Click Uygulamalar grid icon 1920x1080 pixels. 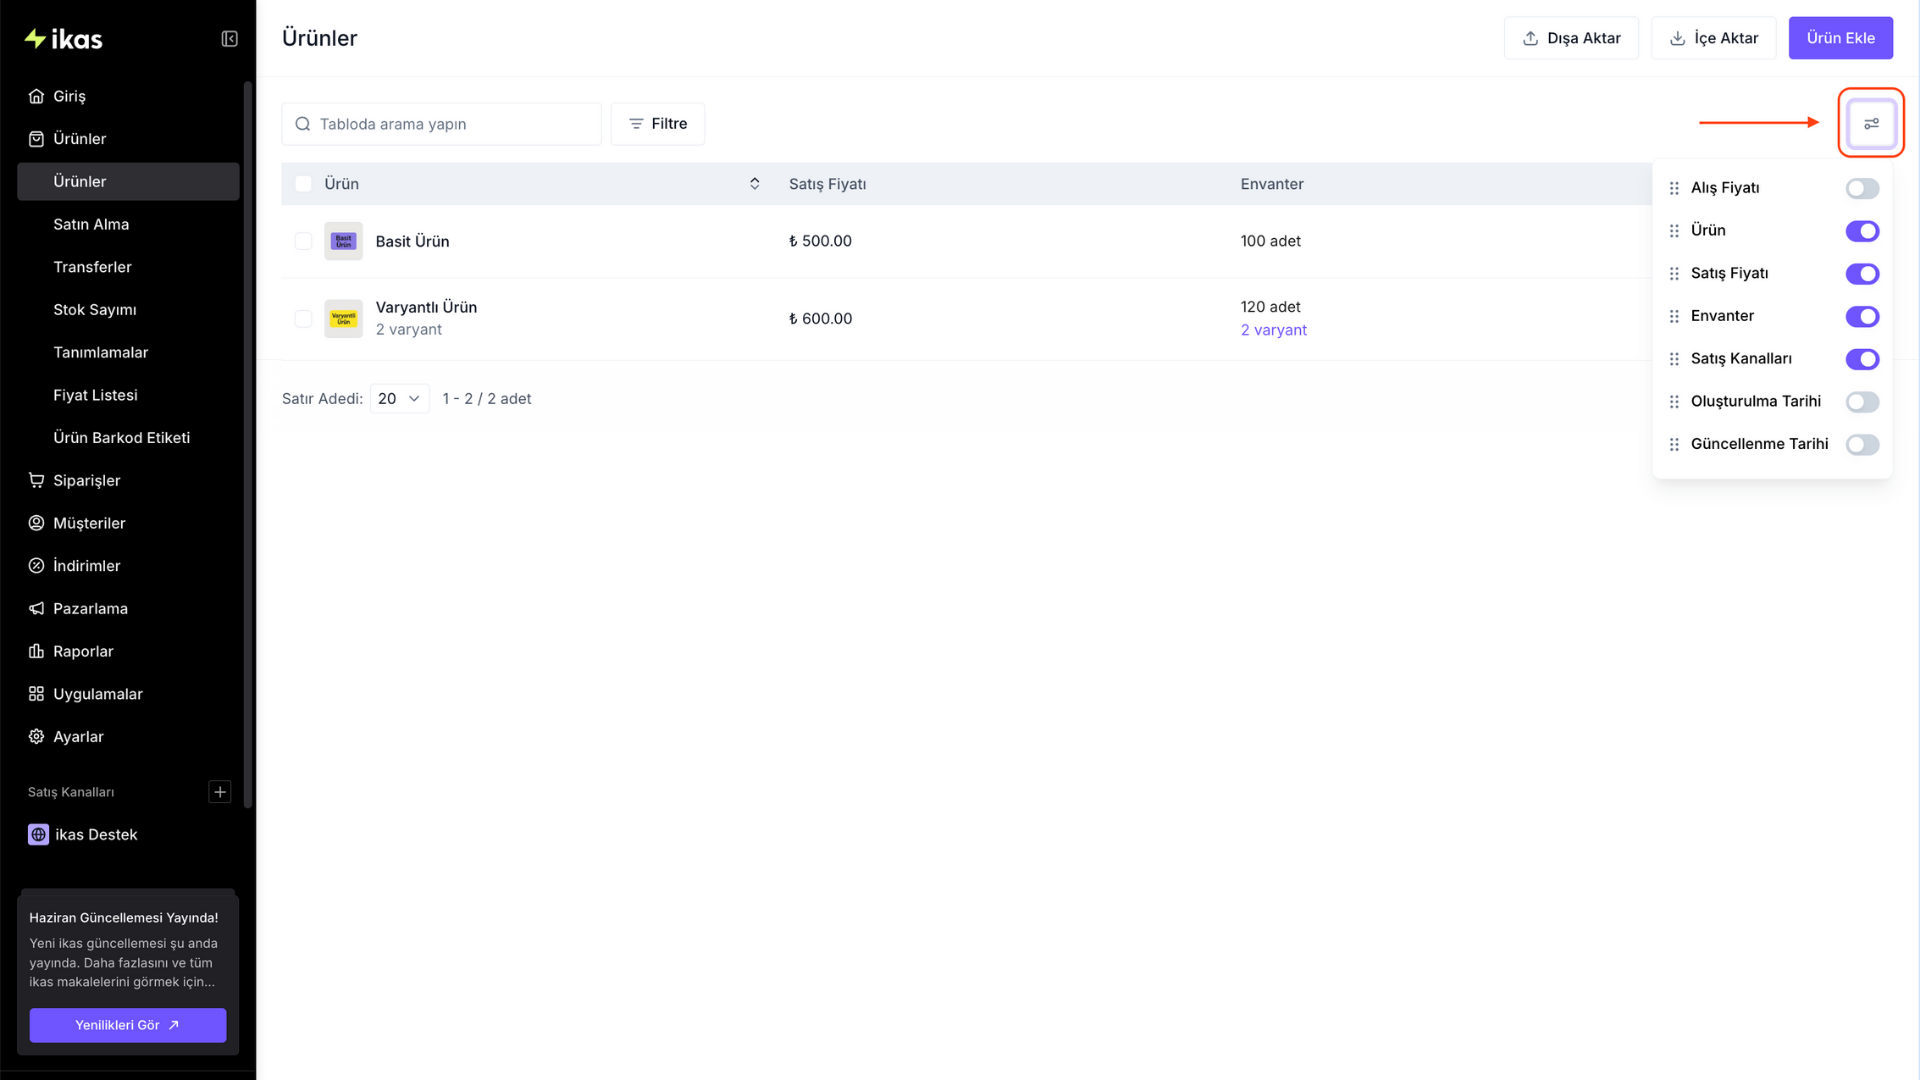click(x=36, y=694)
